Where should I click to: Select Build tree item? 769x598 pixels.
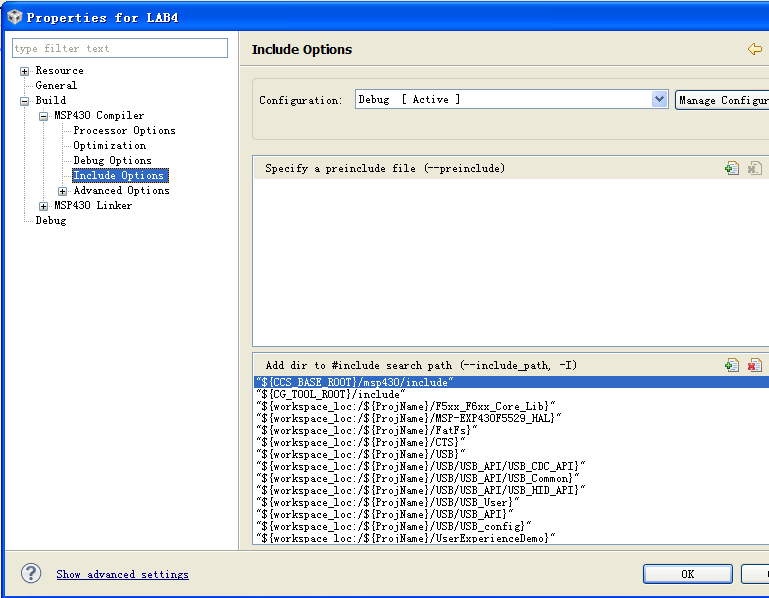pyautogui.click(x=51, y=100)
